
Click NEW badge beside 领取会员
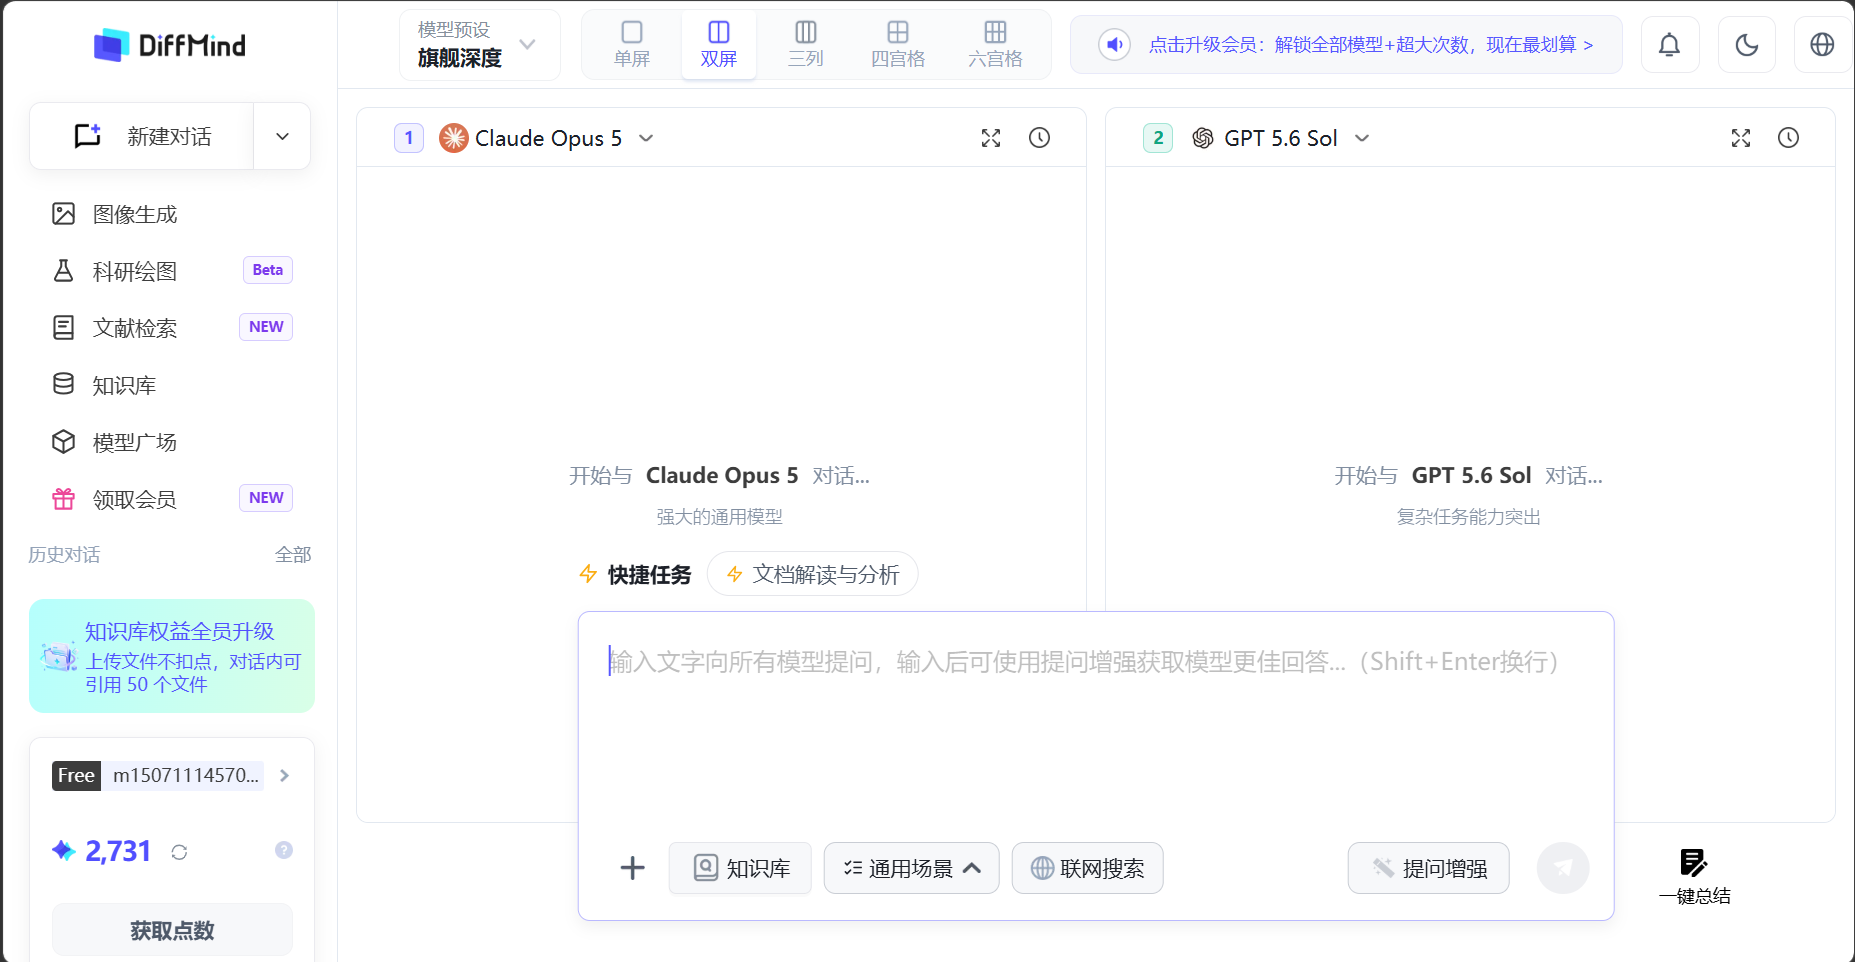tap(266, 498)
